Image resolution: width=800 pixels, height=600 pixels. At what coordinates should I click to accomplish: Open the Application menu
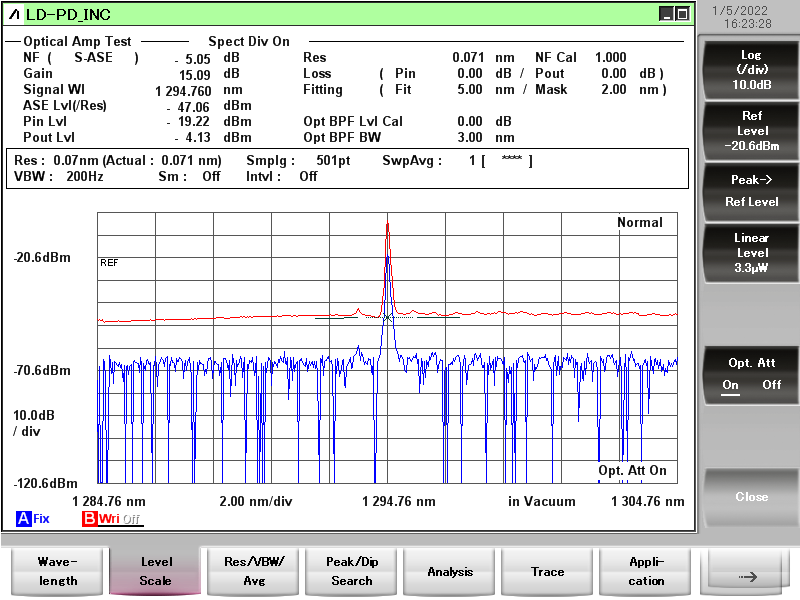pyautogui.click(x=646, y=571)
